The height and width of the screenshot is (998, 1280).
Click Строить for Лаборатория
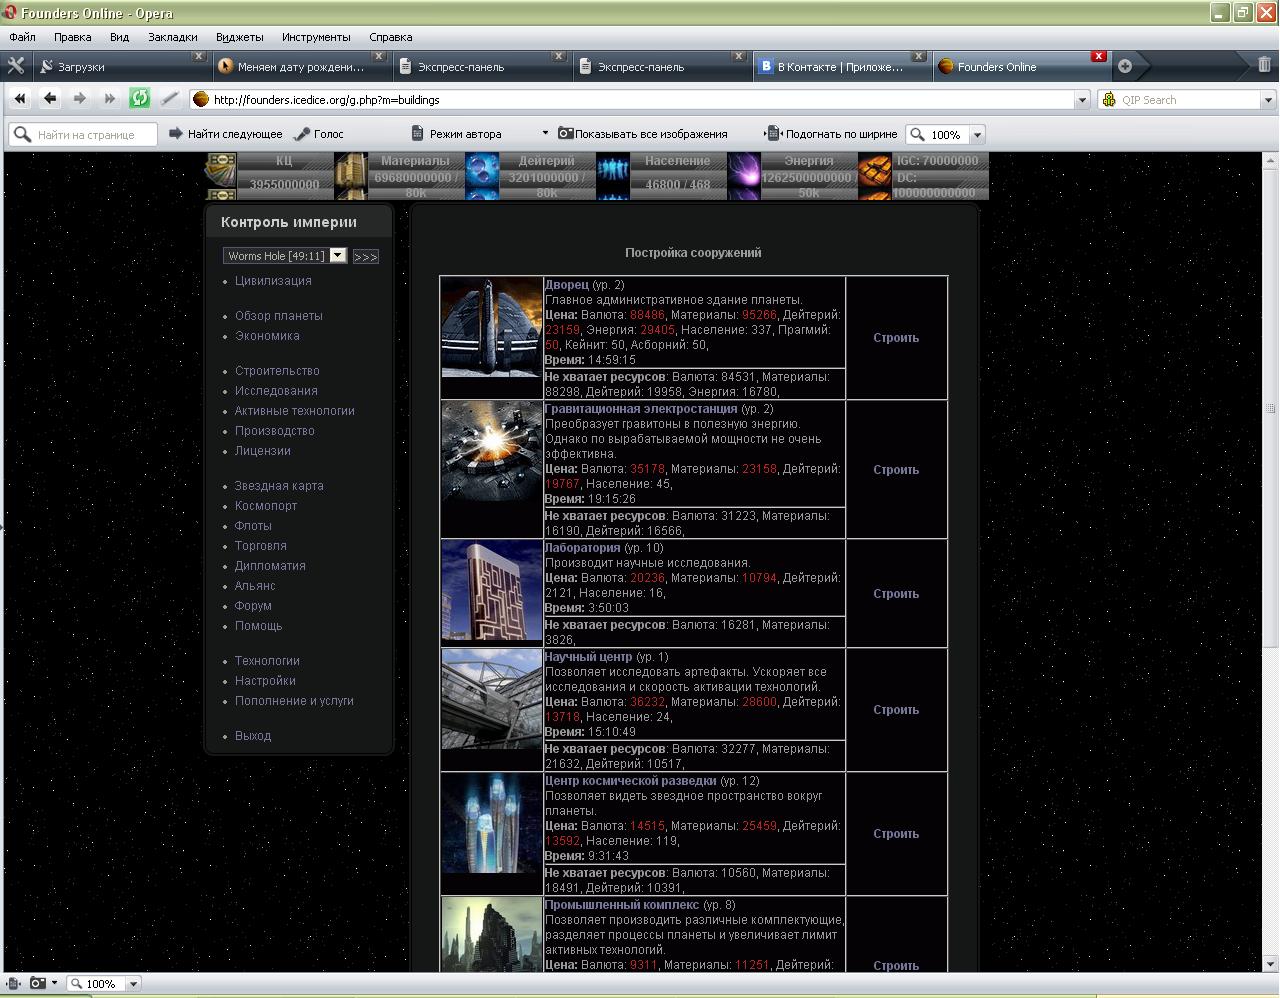pos(896,594)
